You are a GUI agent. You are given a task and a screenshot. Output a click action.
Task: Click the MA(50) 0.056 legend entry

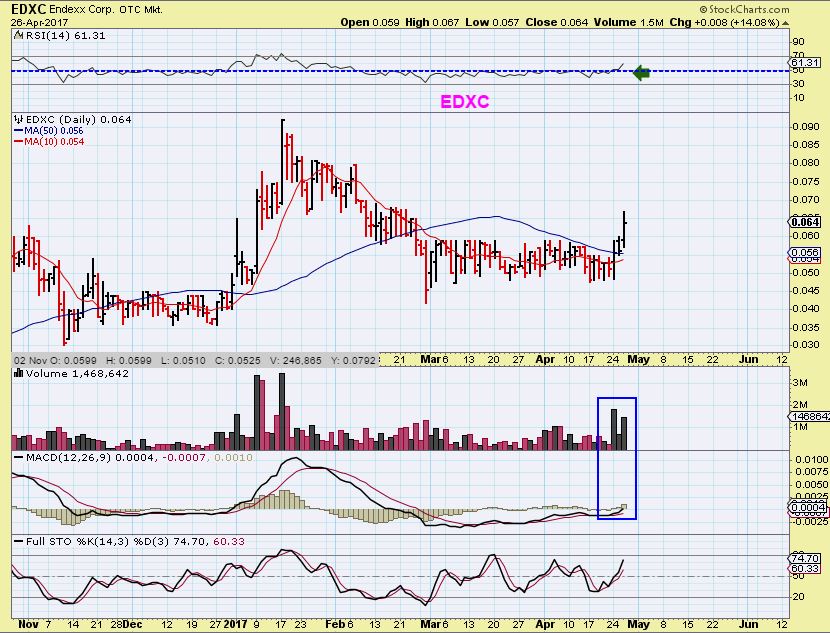[x=49, y=131]
